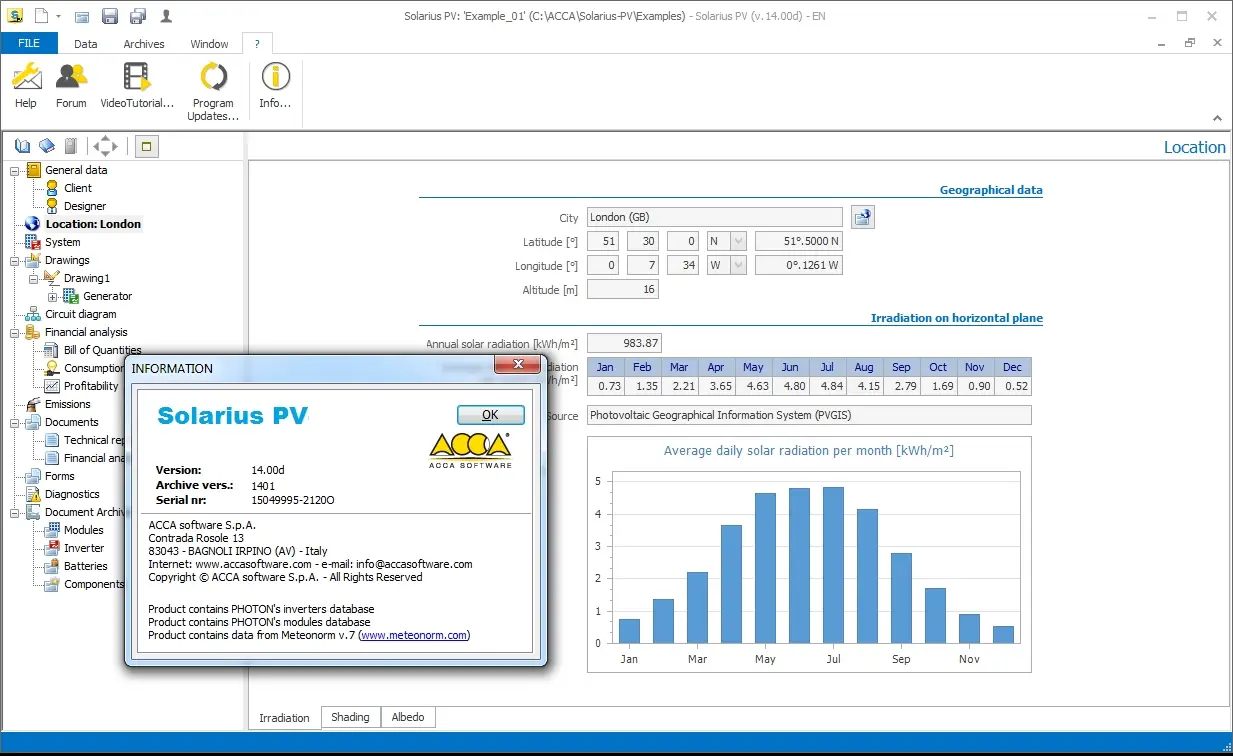This screenshot has width=1233, height=756.
Task: Collapse the Drawings tree node
Action: 15,260
